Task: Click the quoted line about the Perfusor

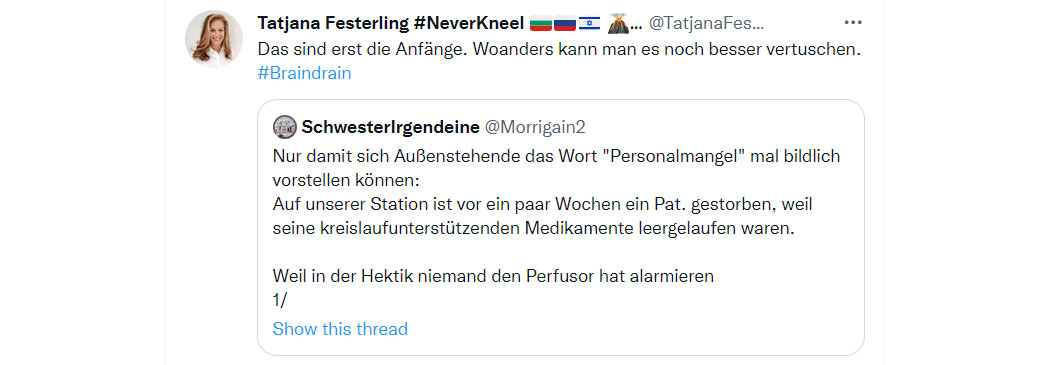Action: click(494, 276)
